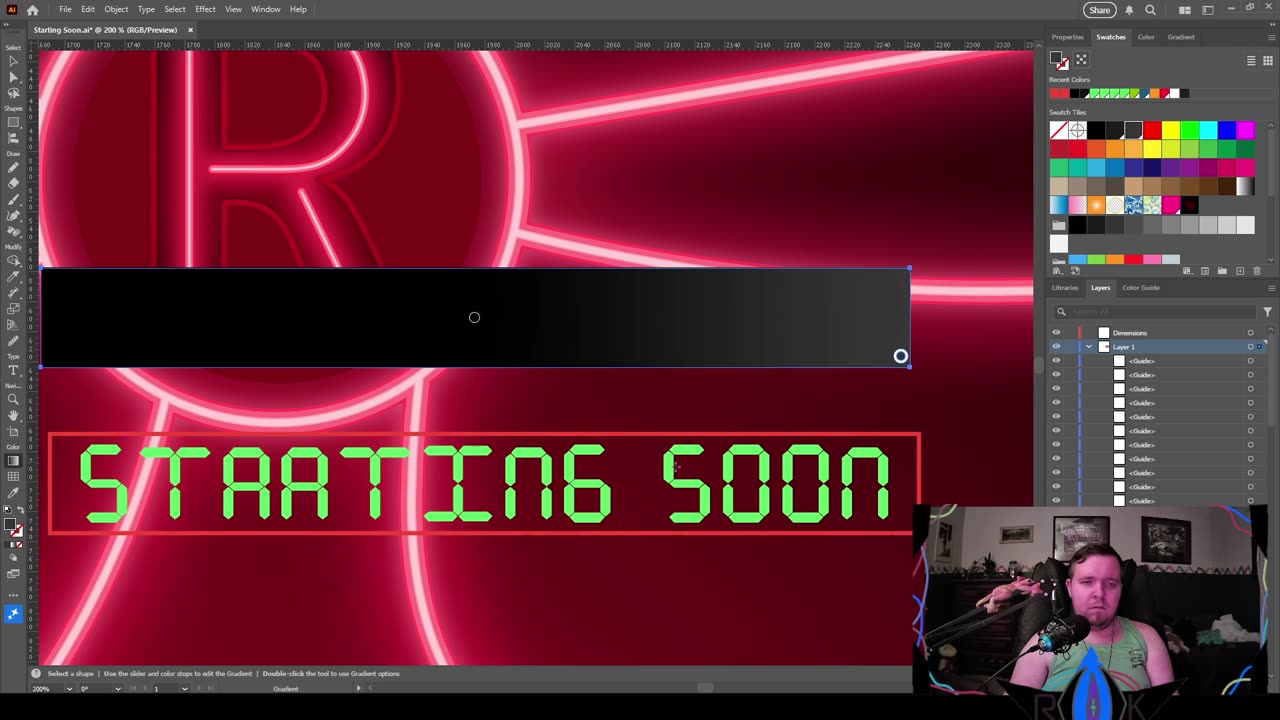Viewport: 1280px width, 720px height.
Task: Open the rotate view dropdown in status bar
Action: pyautogui.click(x=118, y=688)
